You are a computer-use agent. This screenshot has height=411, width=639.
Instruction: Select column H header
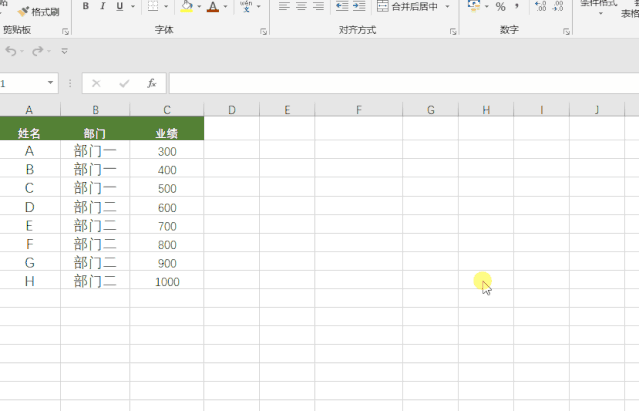point(486,110)
